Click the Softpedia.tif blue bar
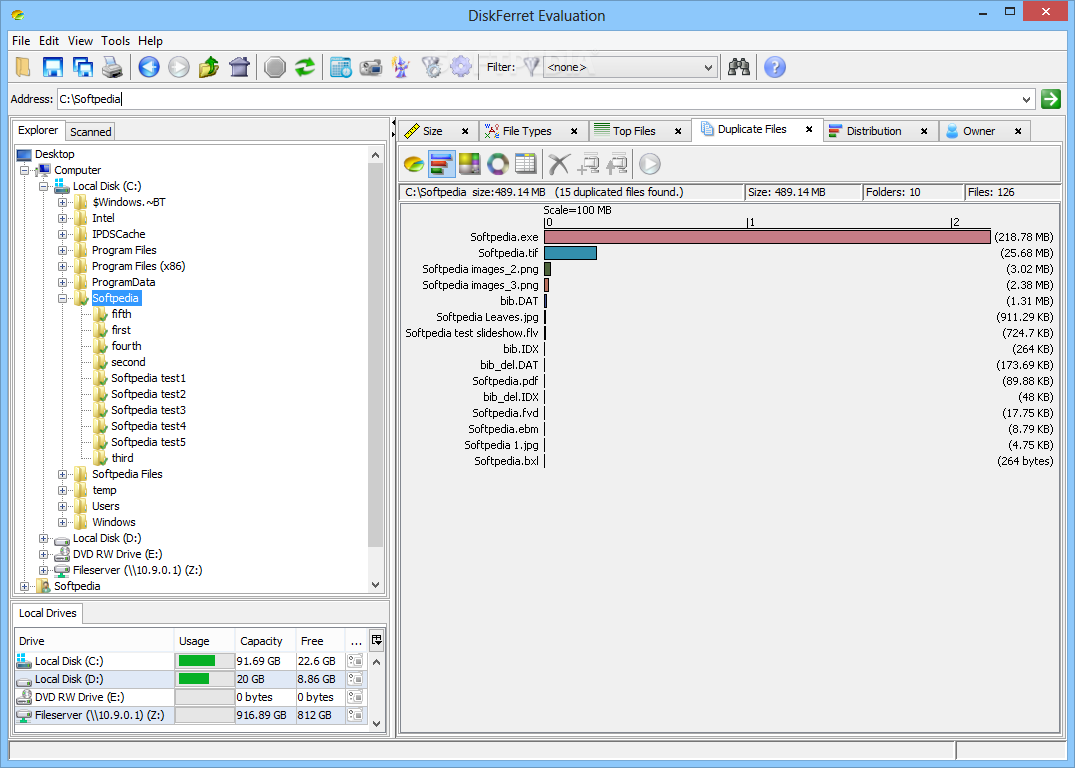The width and height of the screenshot is (1075, 768). coord(570,253)
